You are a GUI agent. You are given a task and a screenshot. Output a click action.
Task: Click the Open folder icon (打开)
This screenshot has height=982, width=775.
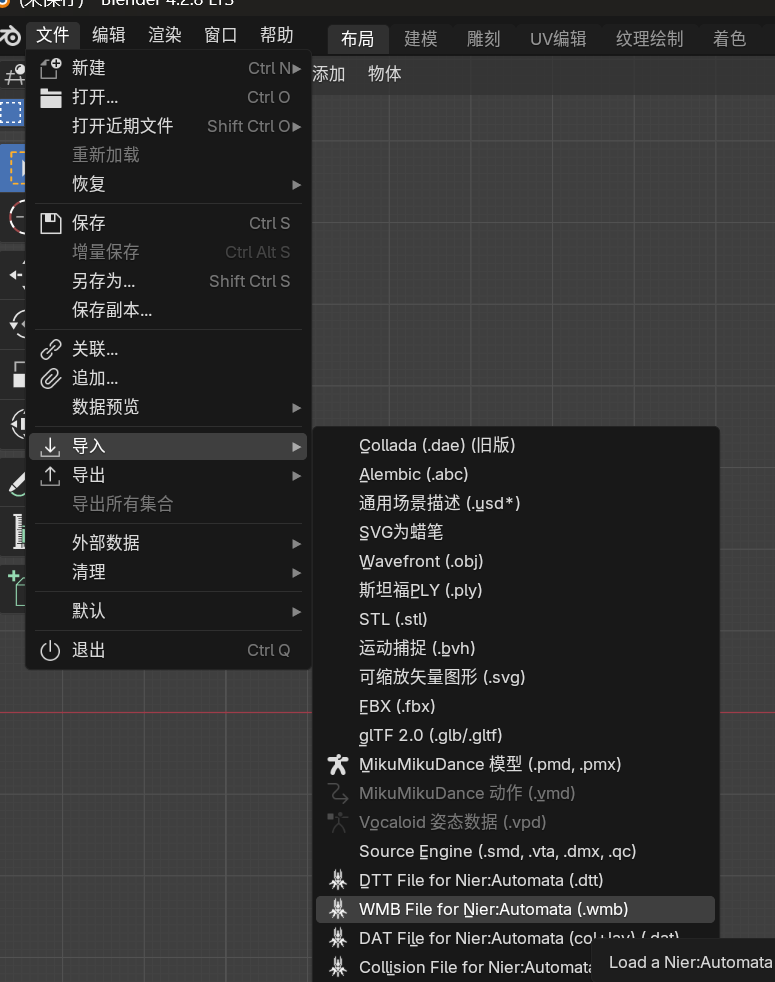tap(50, 98)
